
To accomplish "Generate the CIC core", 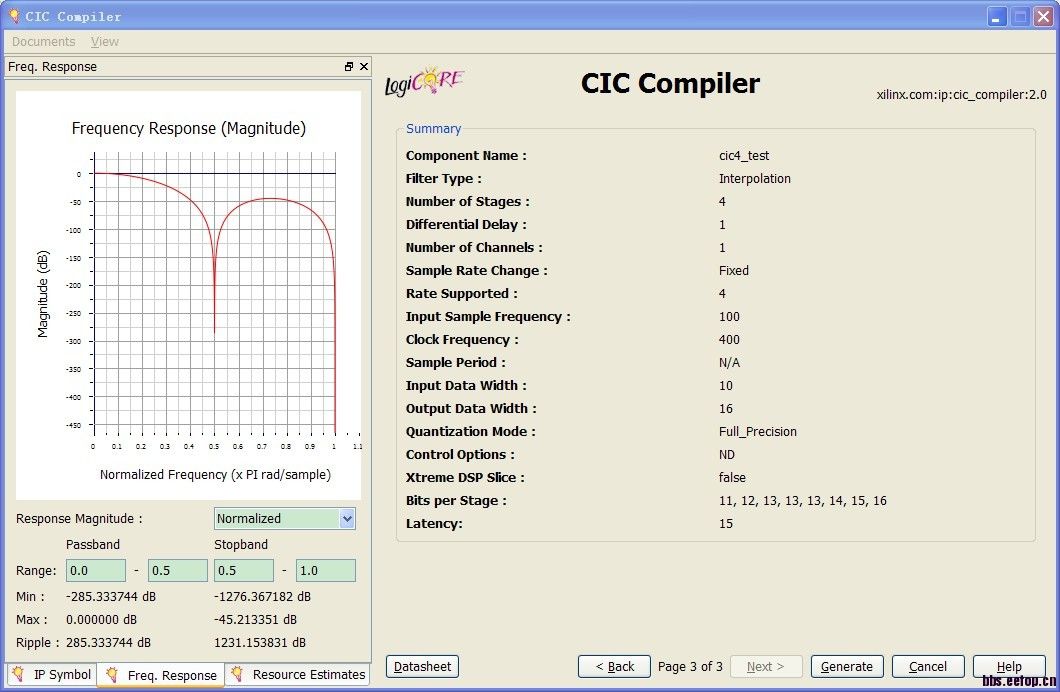I will [x=846, y=666].
